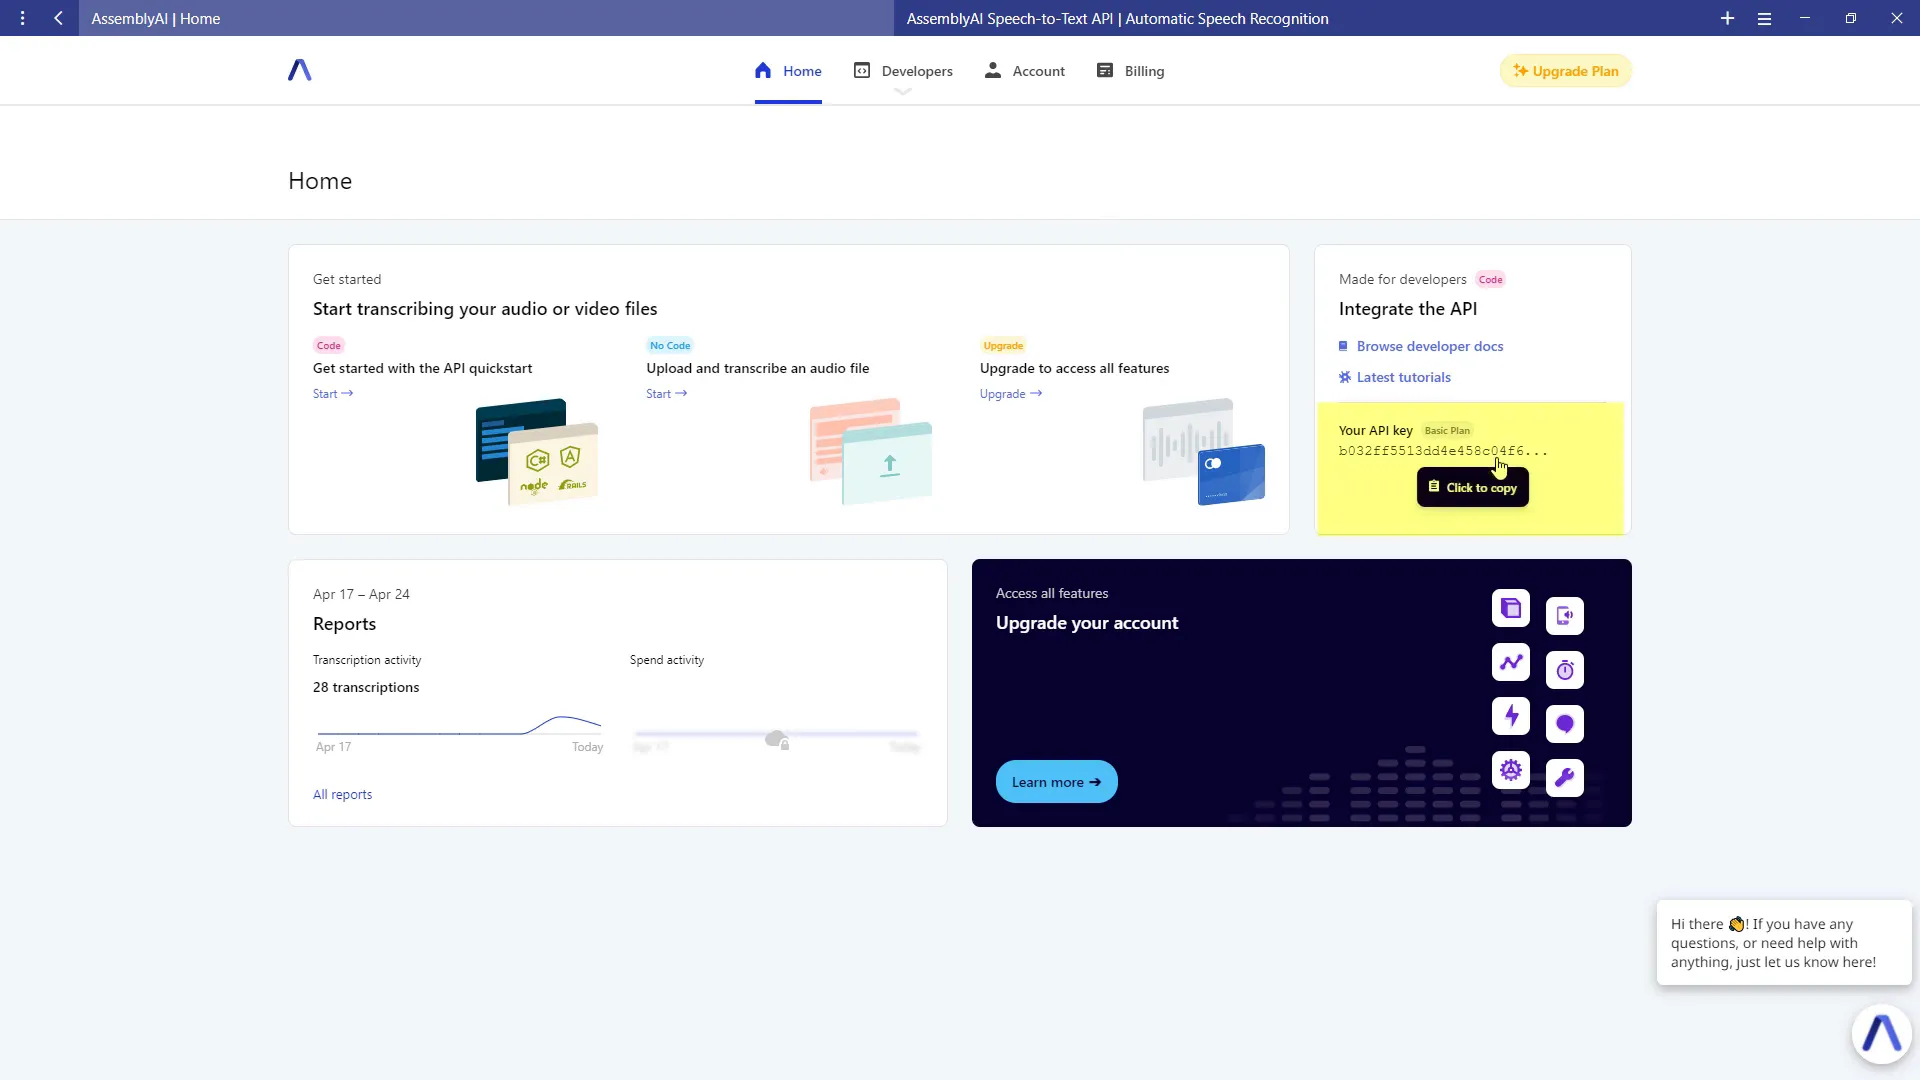Open the browser hamburger tab list

tap(1764, 18)
